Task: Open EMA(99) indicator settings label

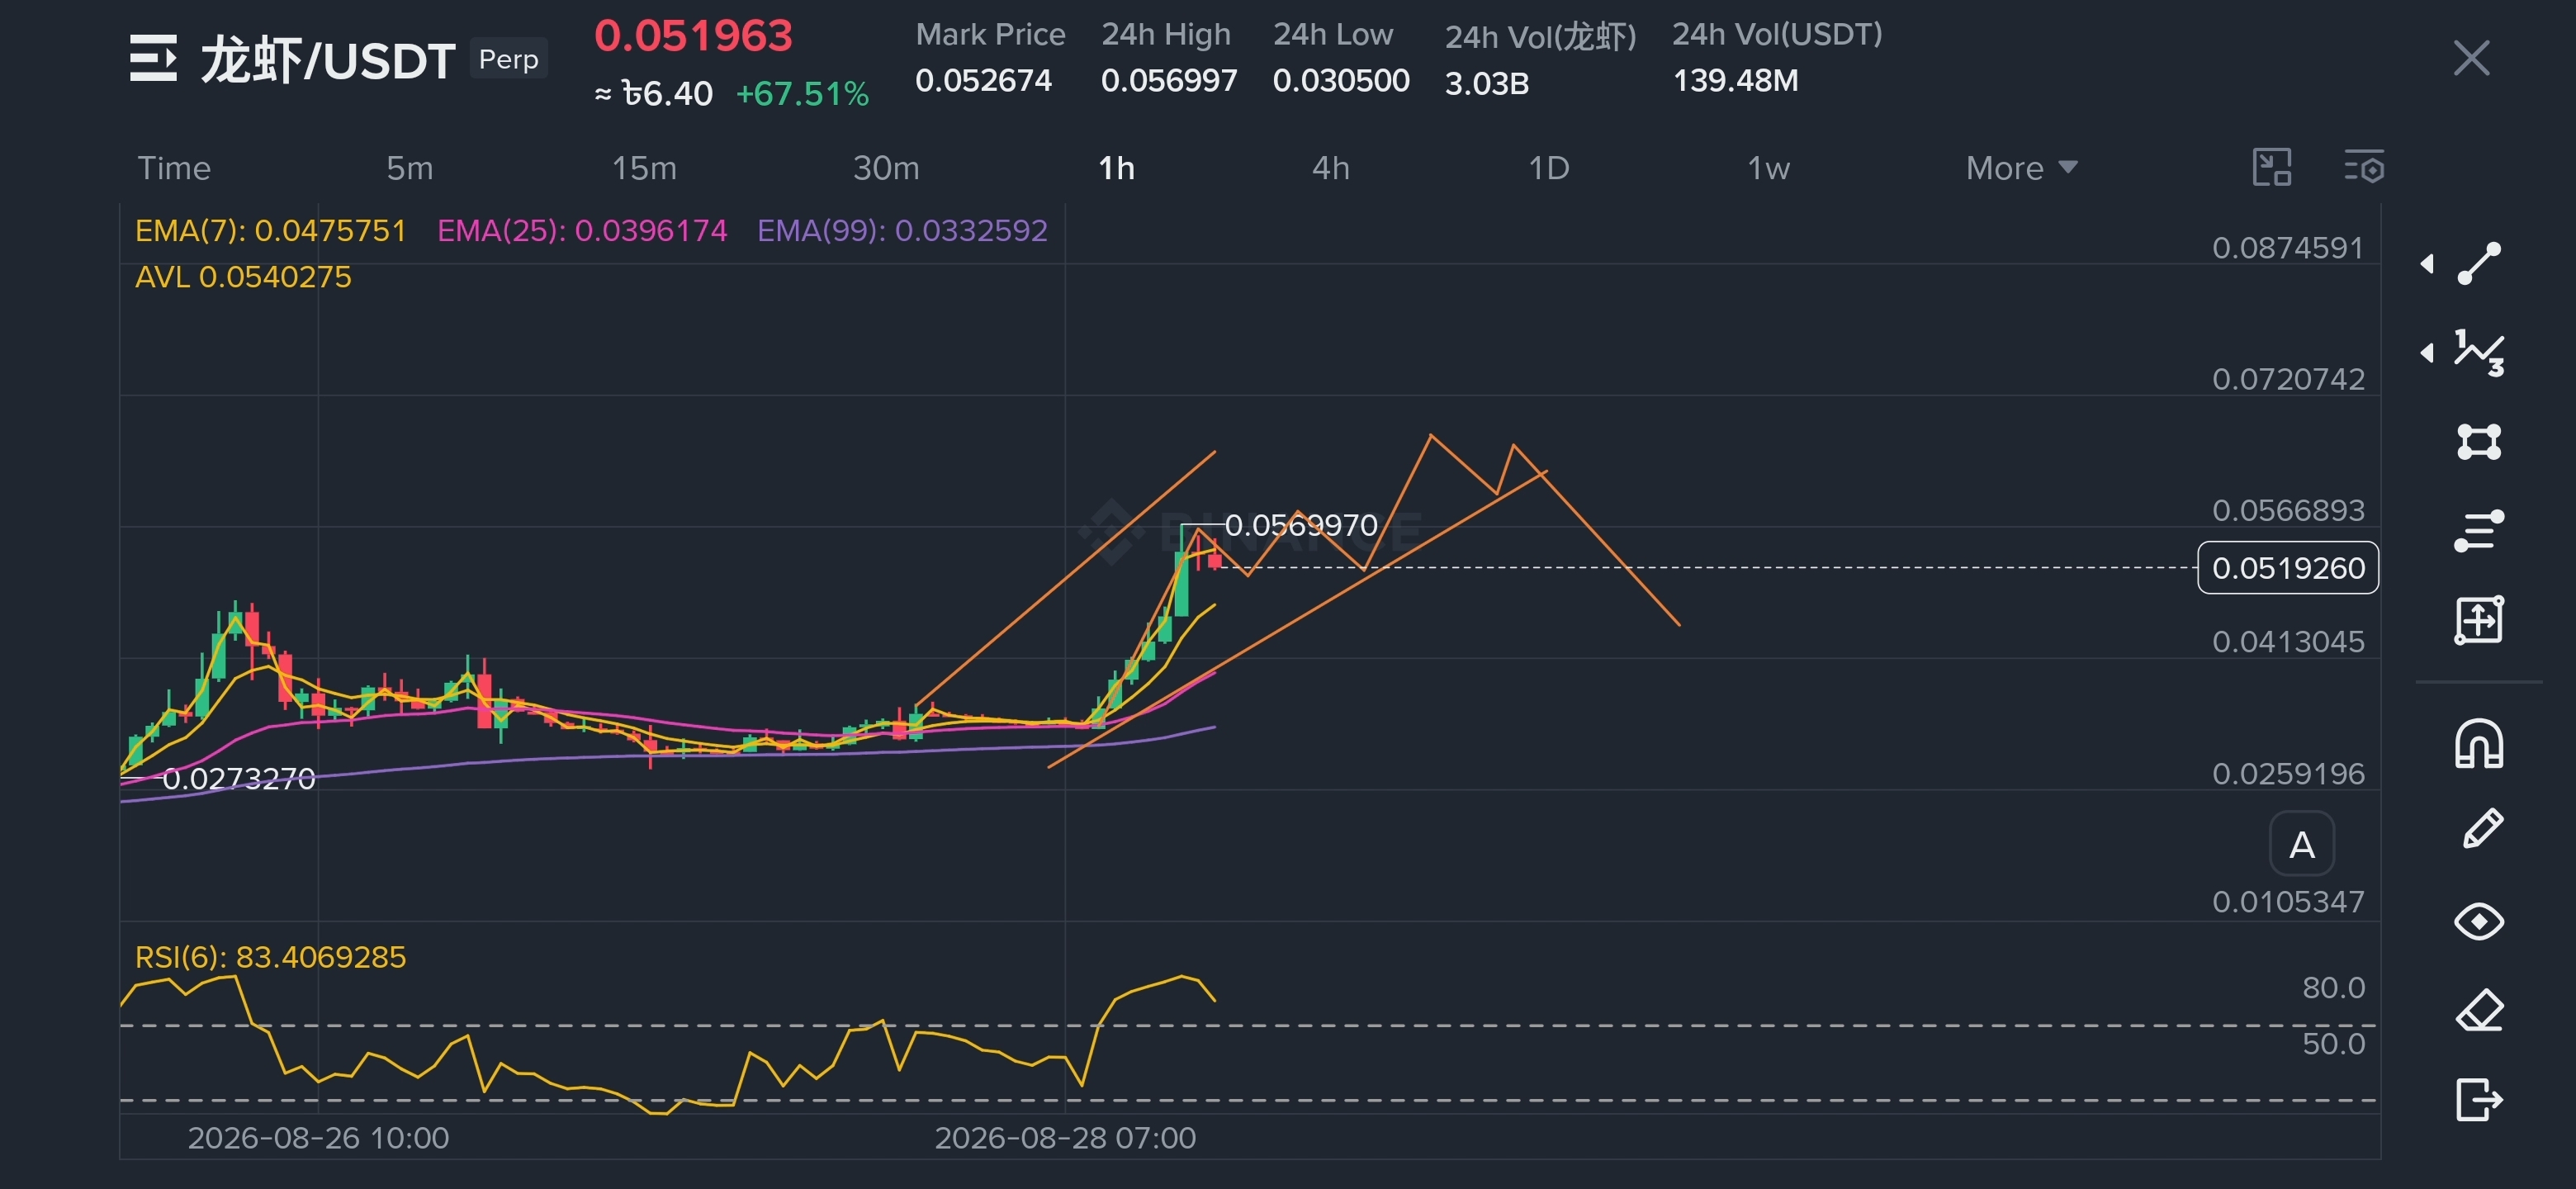Action: click(x=902, y=231)
